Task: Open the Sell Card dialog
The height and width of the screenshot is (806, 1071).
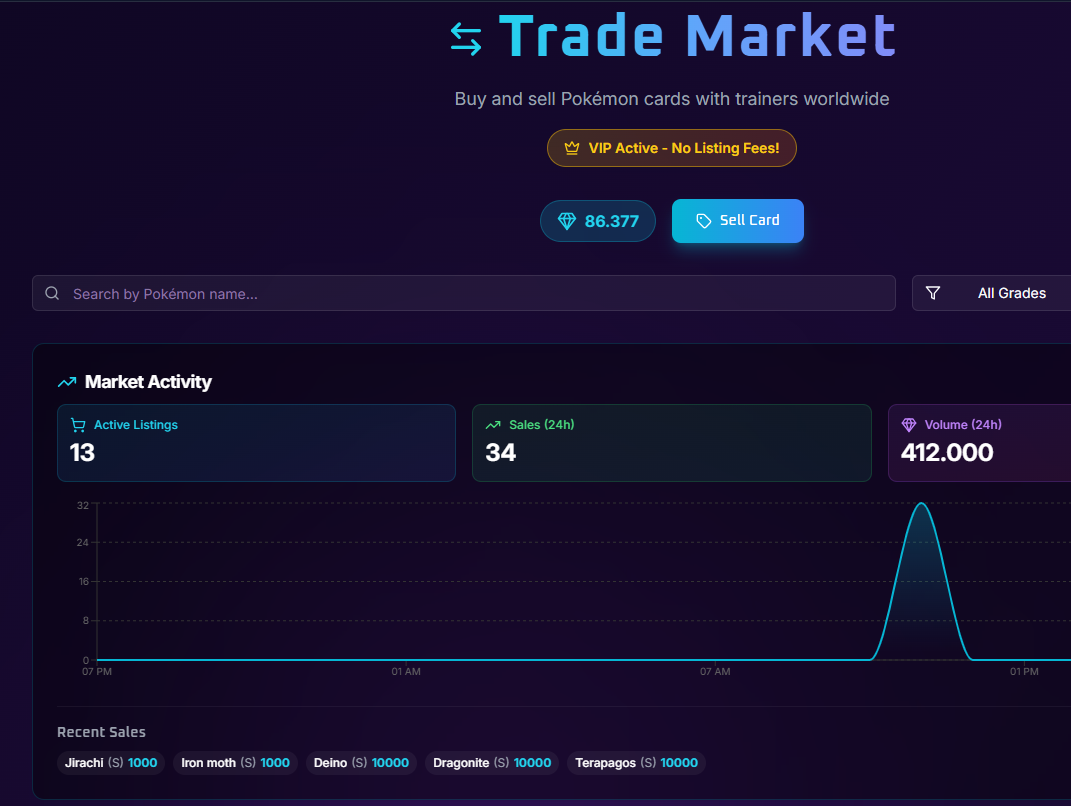Action: (738, 221)
